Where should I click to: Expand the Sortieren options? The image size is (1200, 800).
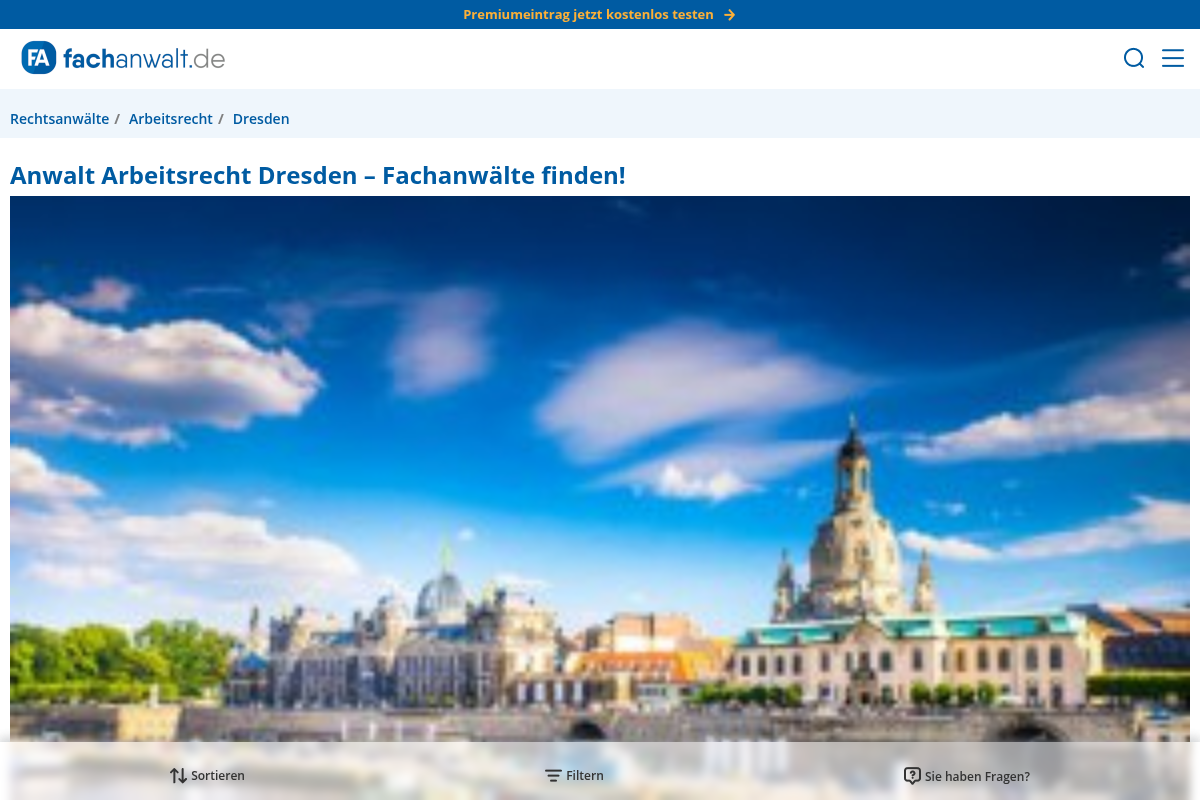[x=218, y=776]
